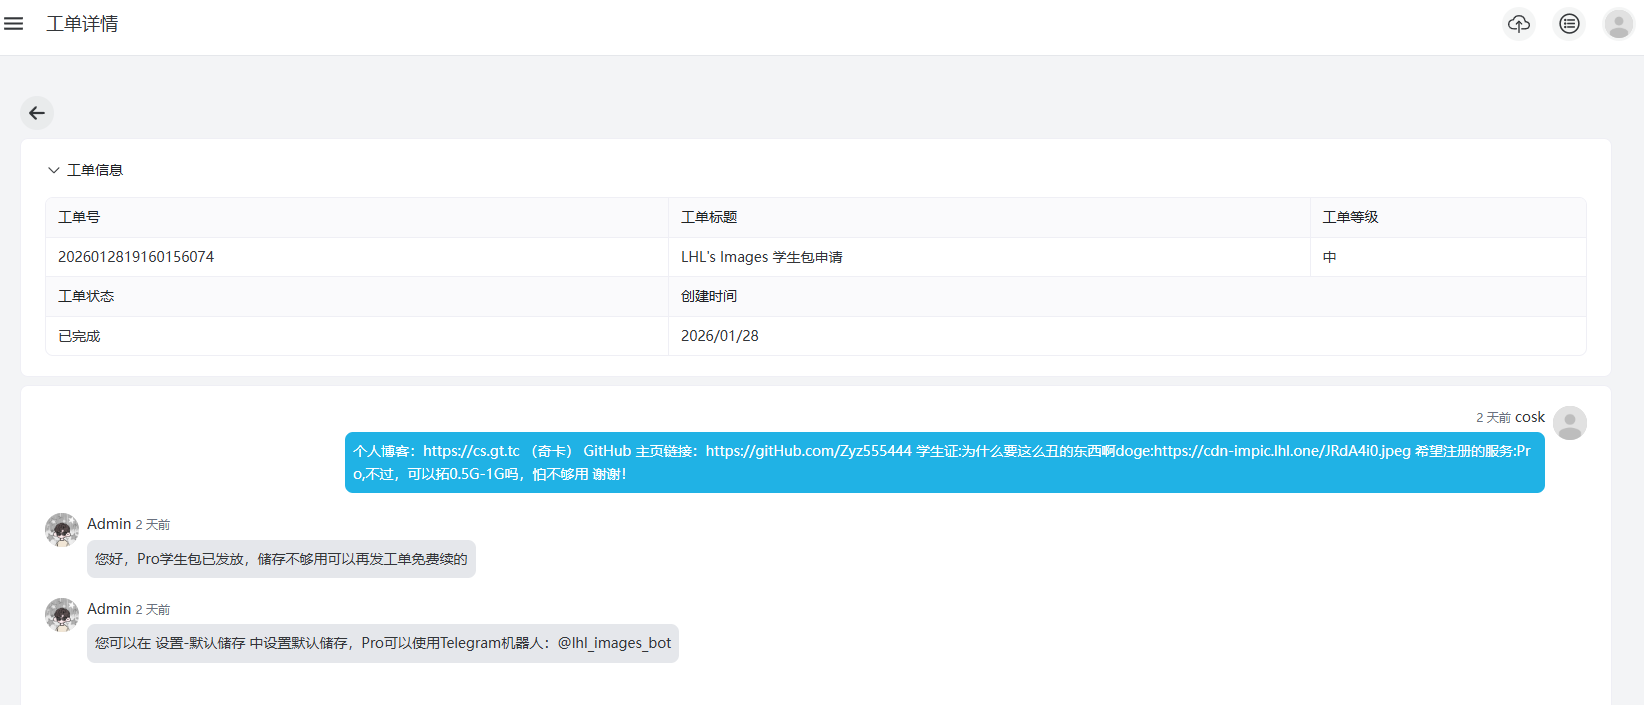Image resolution: width=1644 pixels, height=705 pixels.
Task: Click the creation date 2026/01/28
Action: (x=719, y=336)
